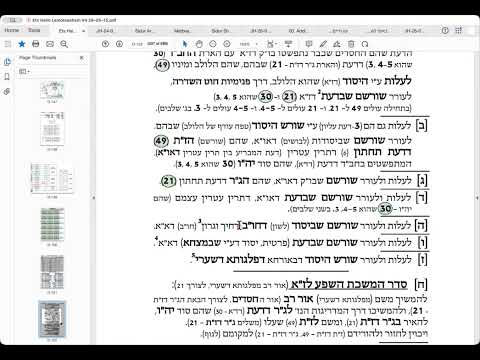Switch to the Home tab
The height and width of the screenshot is (360, 480).
coord(12,30)
